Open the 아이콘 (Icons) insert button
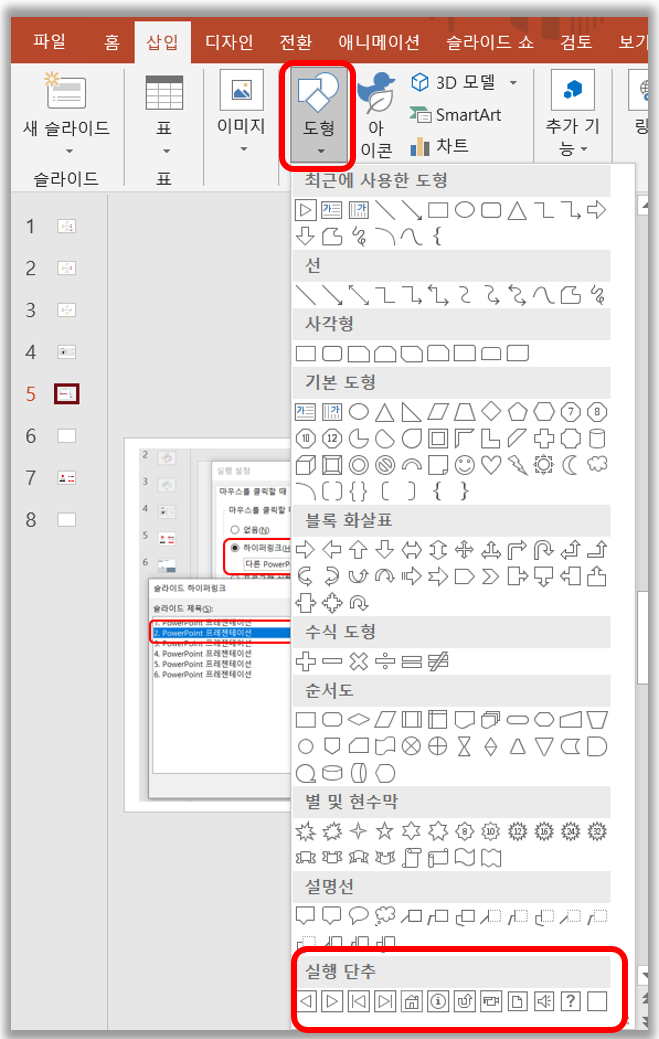The image size is (659, 1039). (376, 115)
